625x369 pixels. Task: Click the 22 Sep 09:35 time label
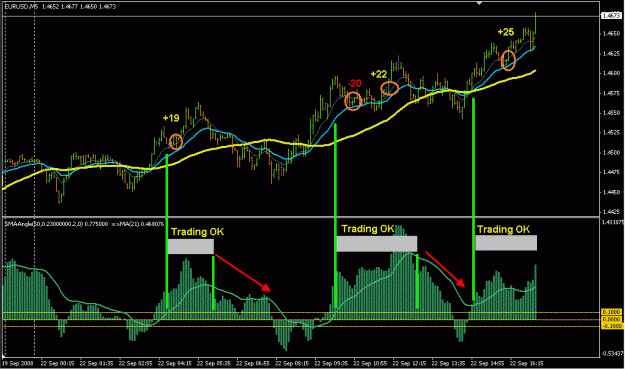(331, 363)
